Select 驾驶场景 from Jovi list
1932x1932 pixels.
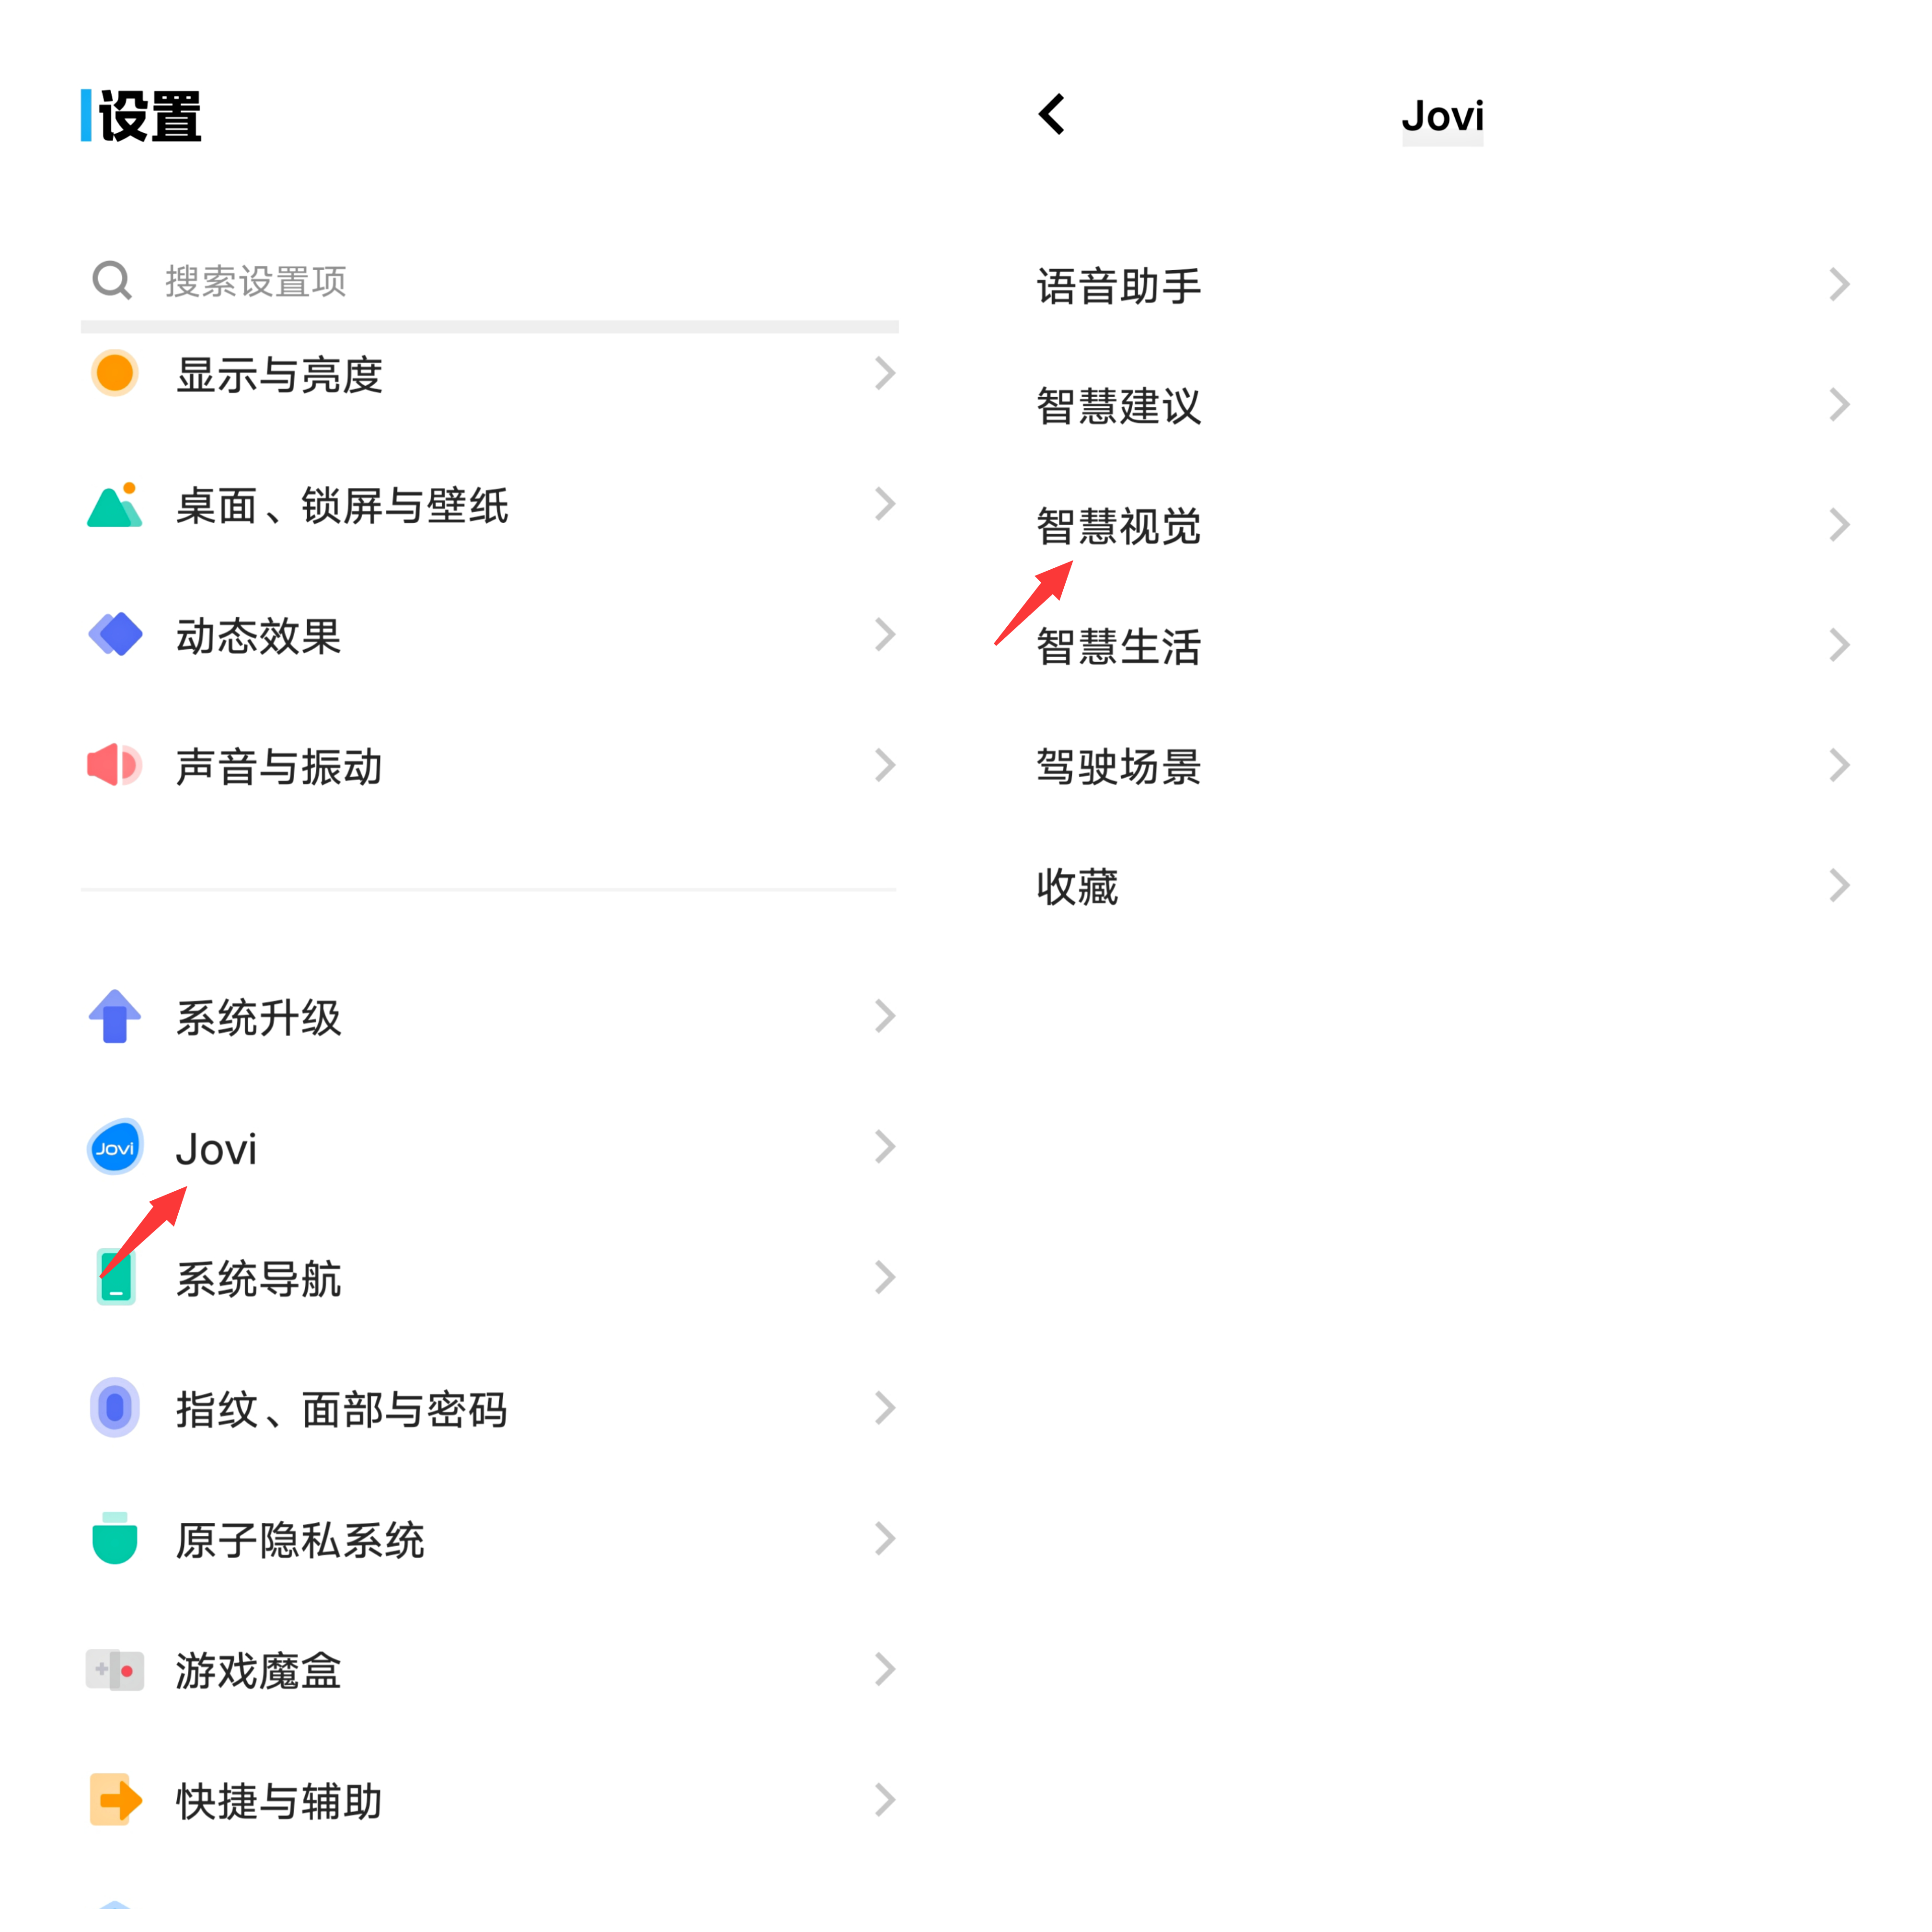[1442, 766]
